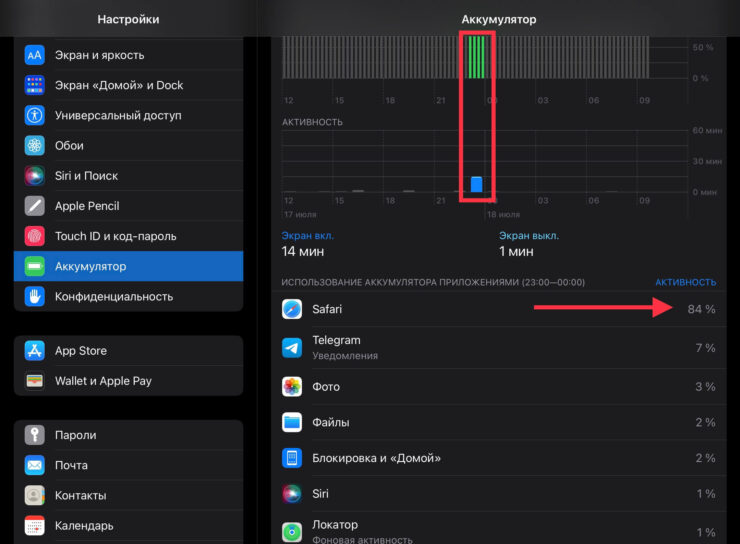Select green battery level bars in chart

tap(476, 56)
